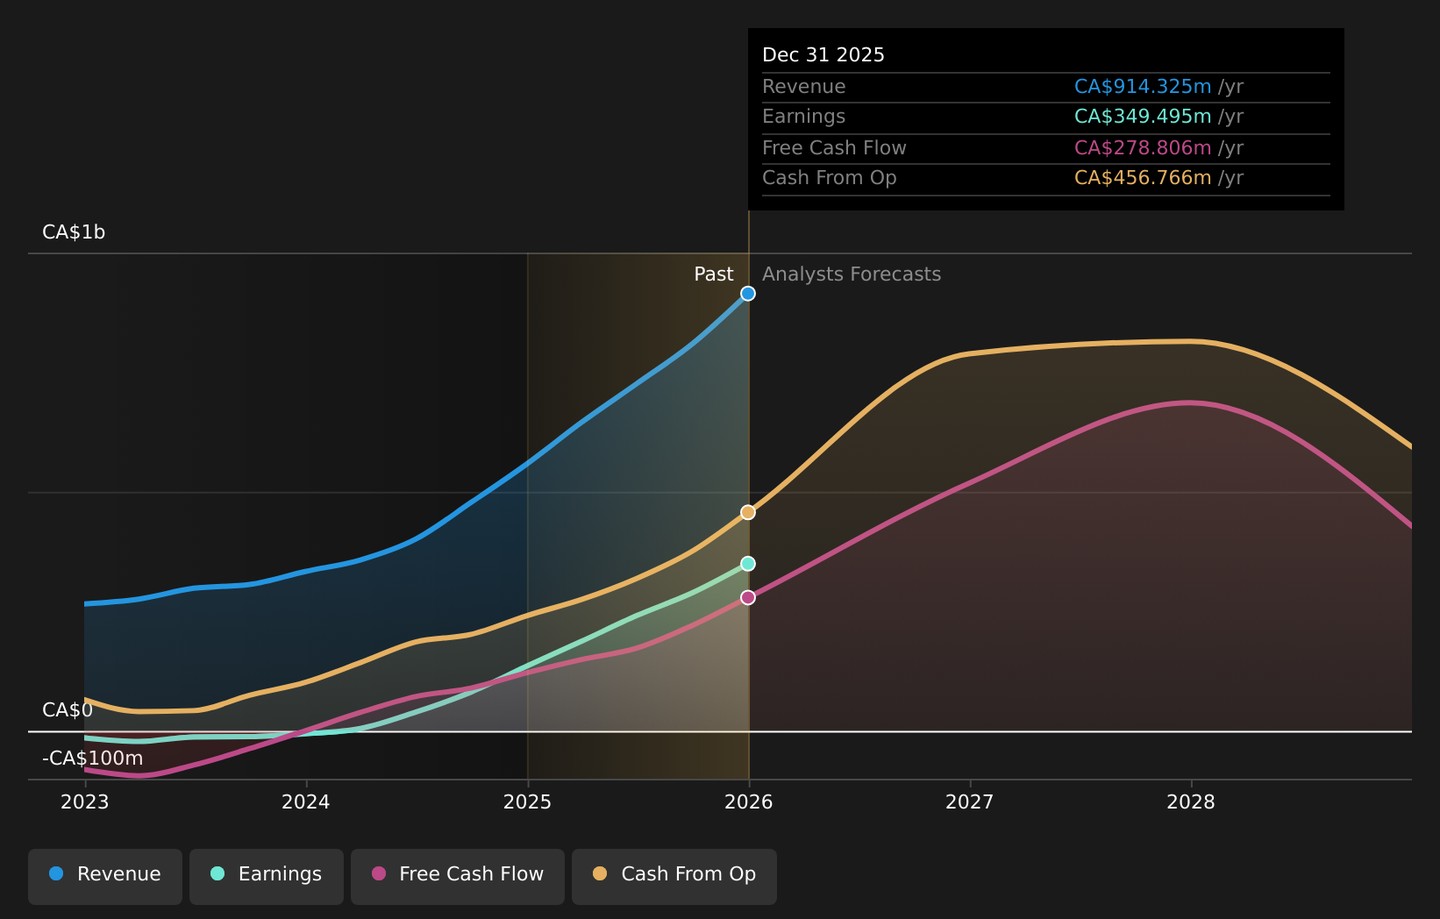Select the 2023 x-axis label
This screenshot has width=1440, height=919.
point(85,802)
